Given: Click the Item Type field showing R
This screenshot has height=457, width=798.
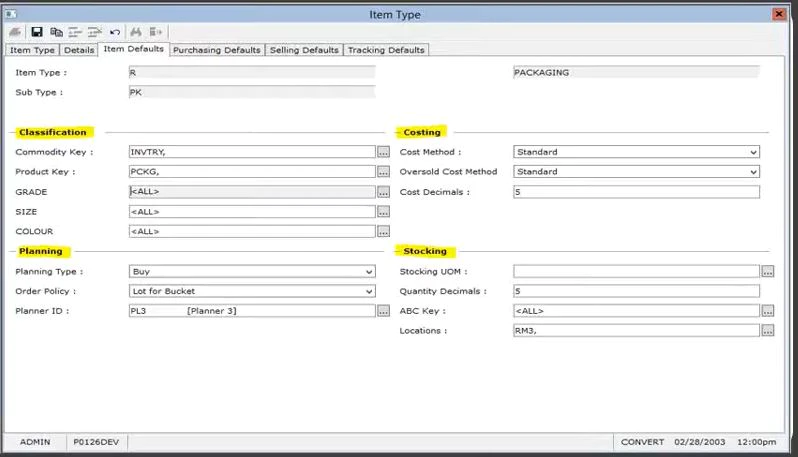Looking at the screenshot, I should point(252,72).
